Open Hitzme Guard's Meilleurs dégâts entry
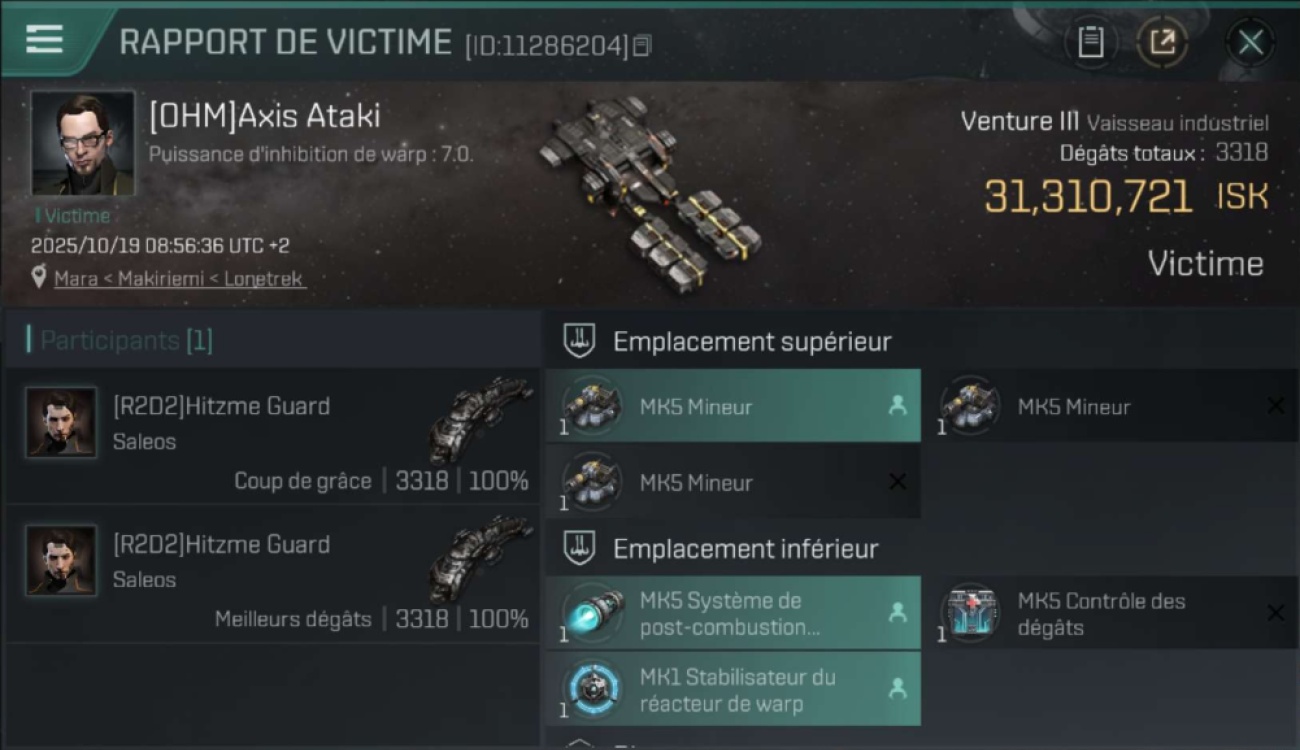The image size is (1300, 750). click(272, 573)
